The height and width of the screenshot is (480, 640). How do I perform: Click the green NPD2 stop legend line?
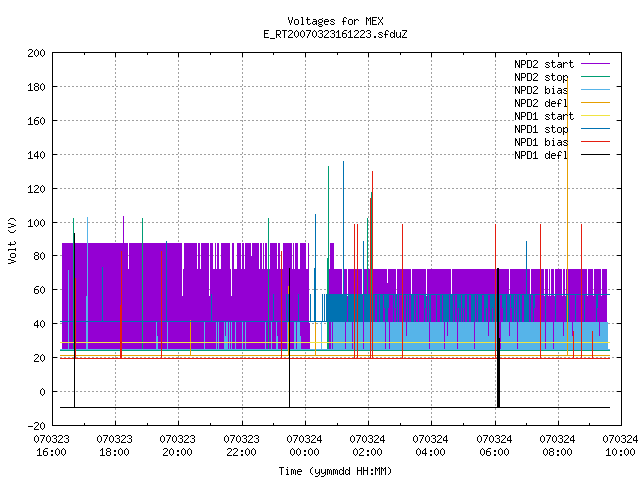(596, 77)
